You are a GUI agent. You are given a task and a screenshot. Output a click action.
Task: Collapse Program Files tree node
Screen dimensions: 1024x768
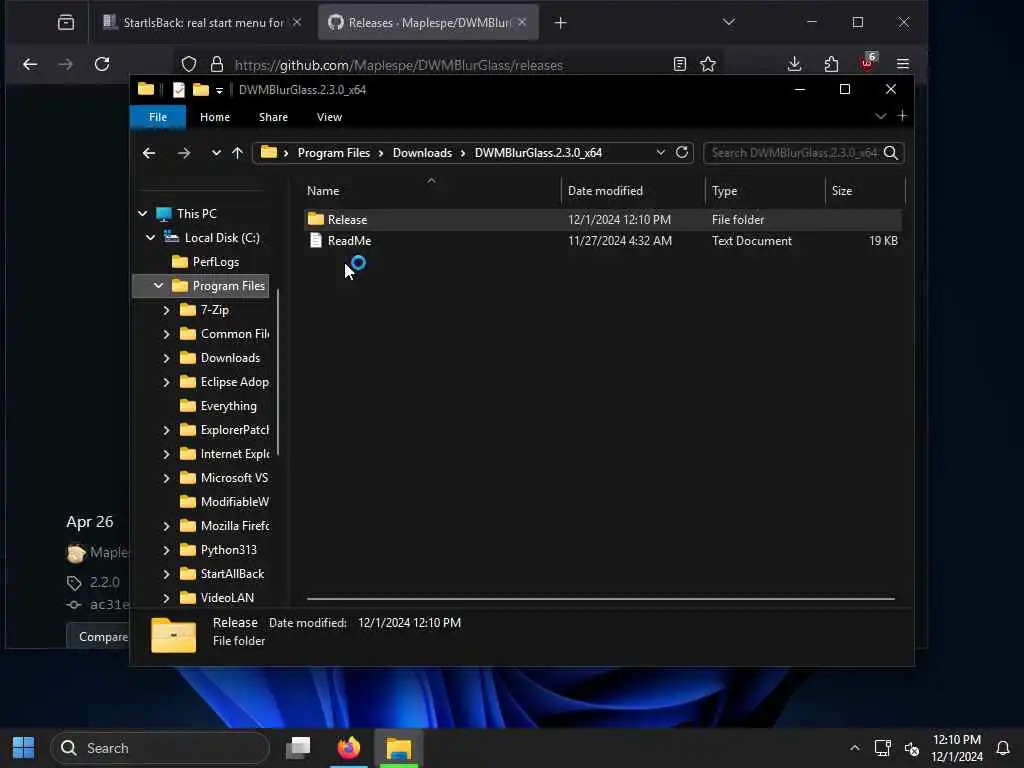coord(158,285)
